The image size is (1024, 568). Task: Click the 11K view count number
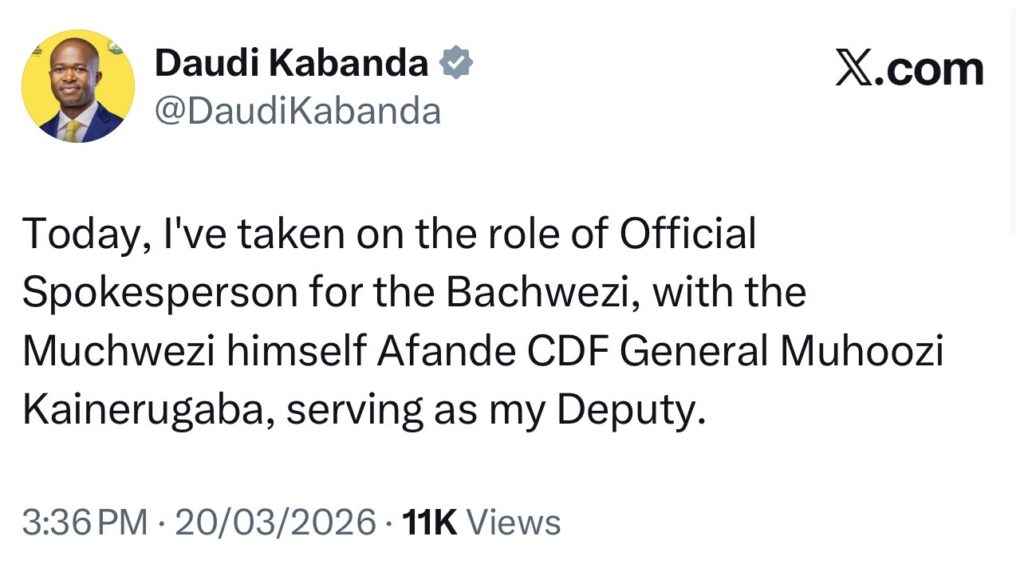pyautogui.click(x=429, y=521)
